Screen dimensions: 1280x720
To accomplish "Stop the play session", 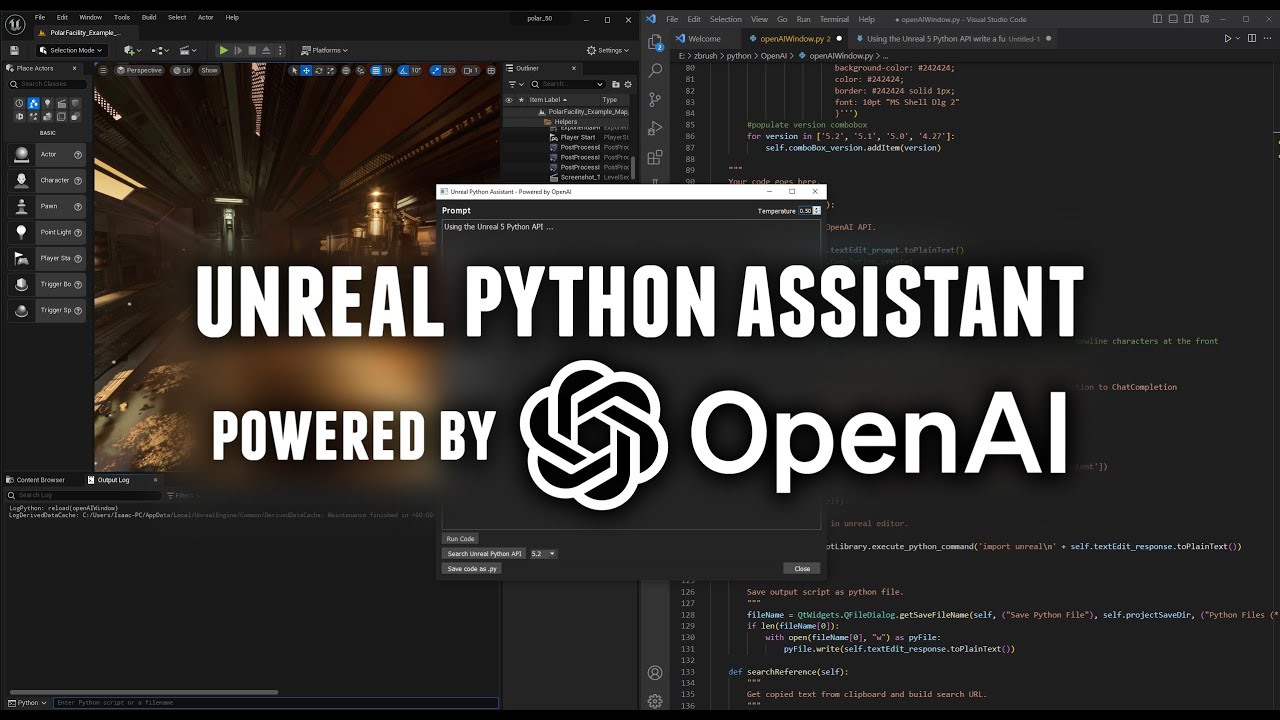I will point(252,50).
